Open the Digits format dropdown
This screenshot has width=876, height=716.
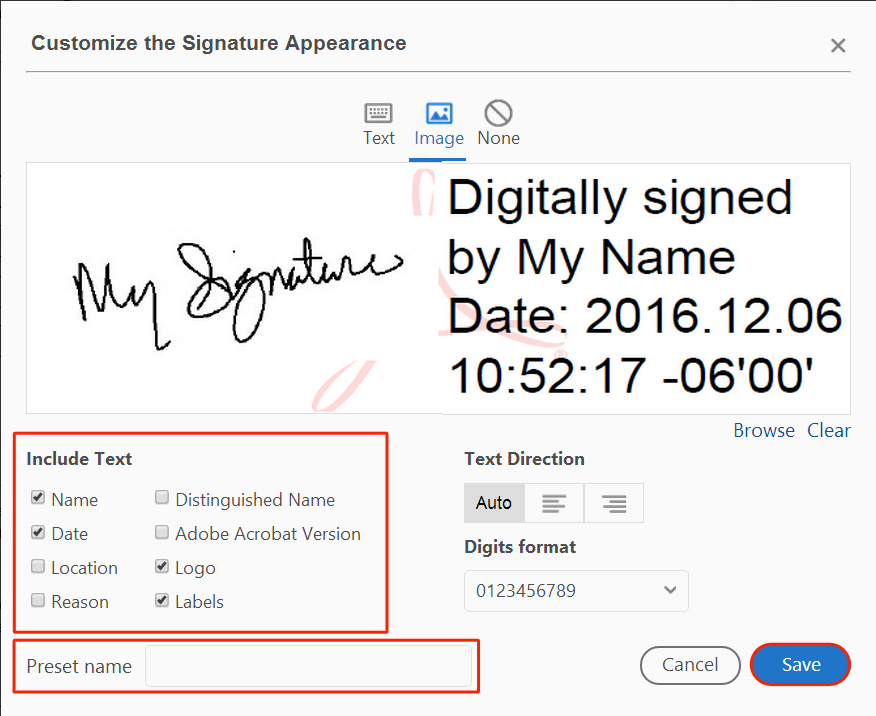[x=576, y=590]
